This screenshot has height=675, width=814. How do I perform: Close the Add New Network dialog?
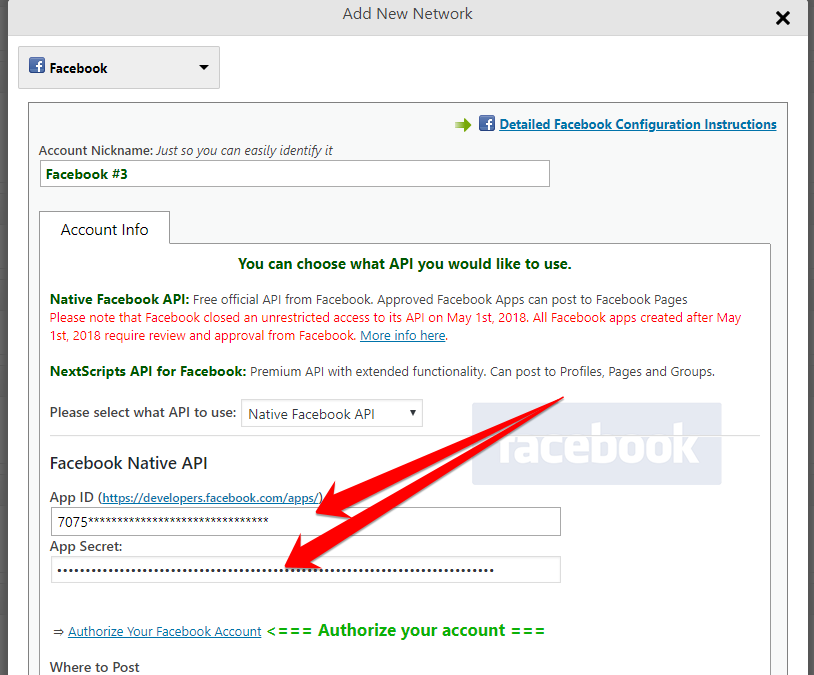coord(782,18)
